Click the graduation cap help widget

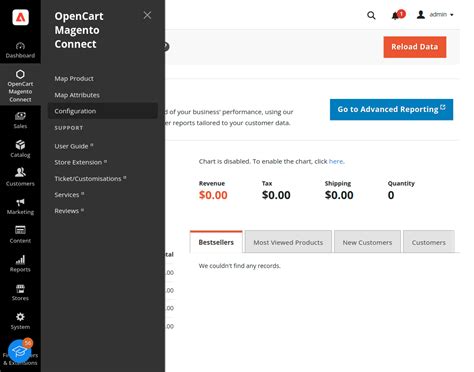tap(19, 351)
